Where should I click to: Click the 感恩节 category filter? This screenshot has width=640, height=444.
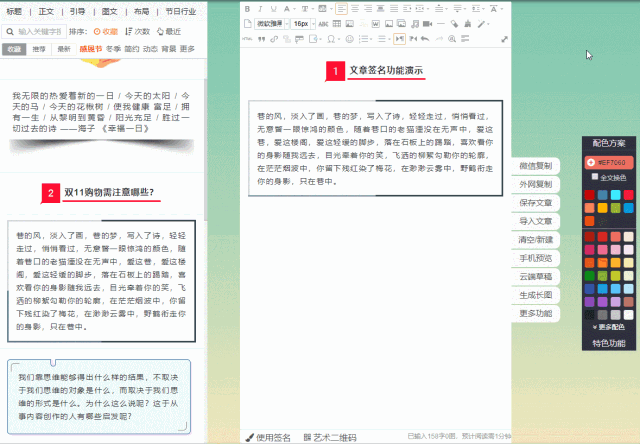click(91, 49)
